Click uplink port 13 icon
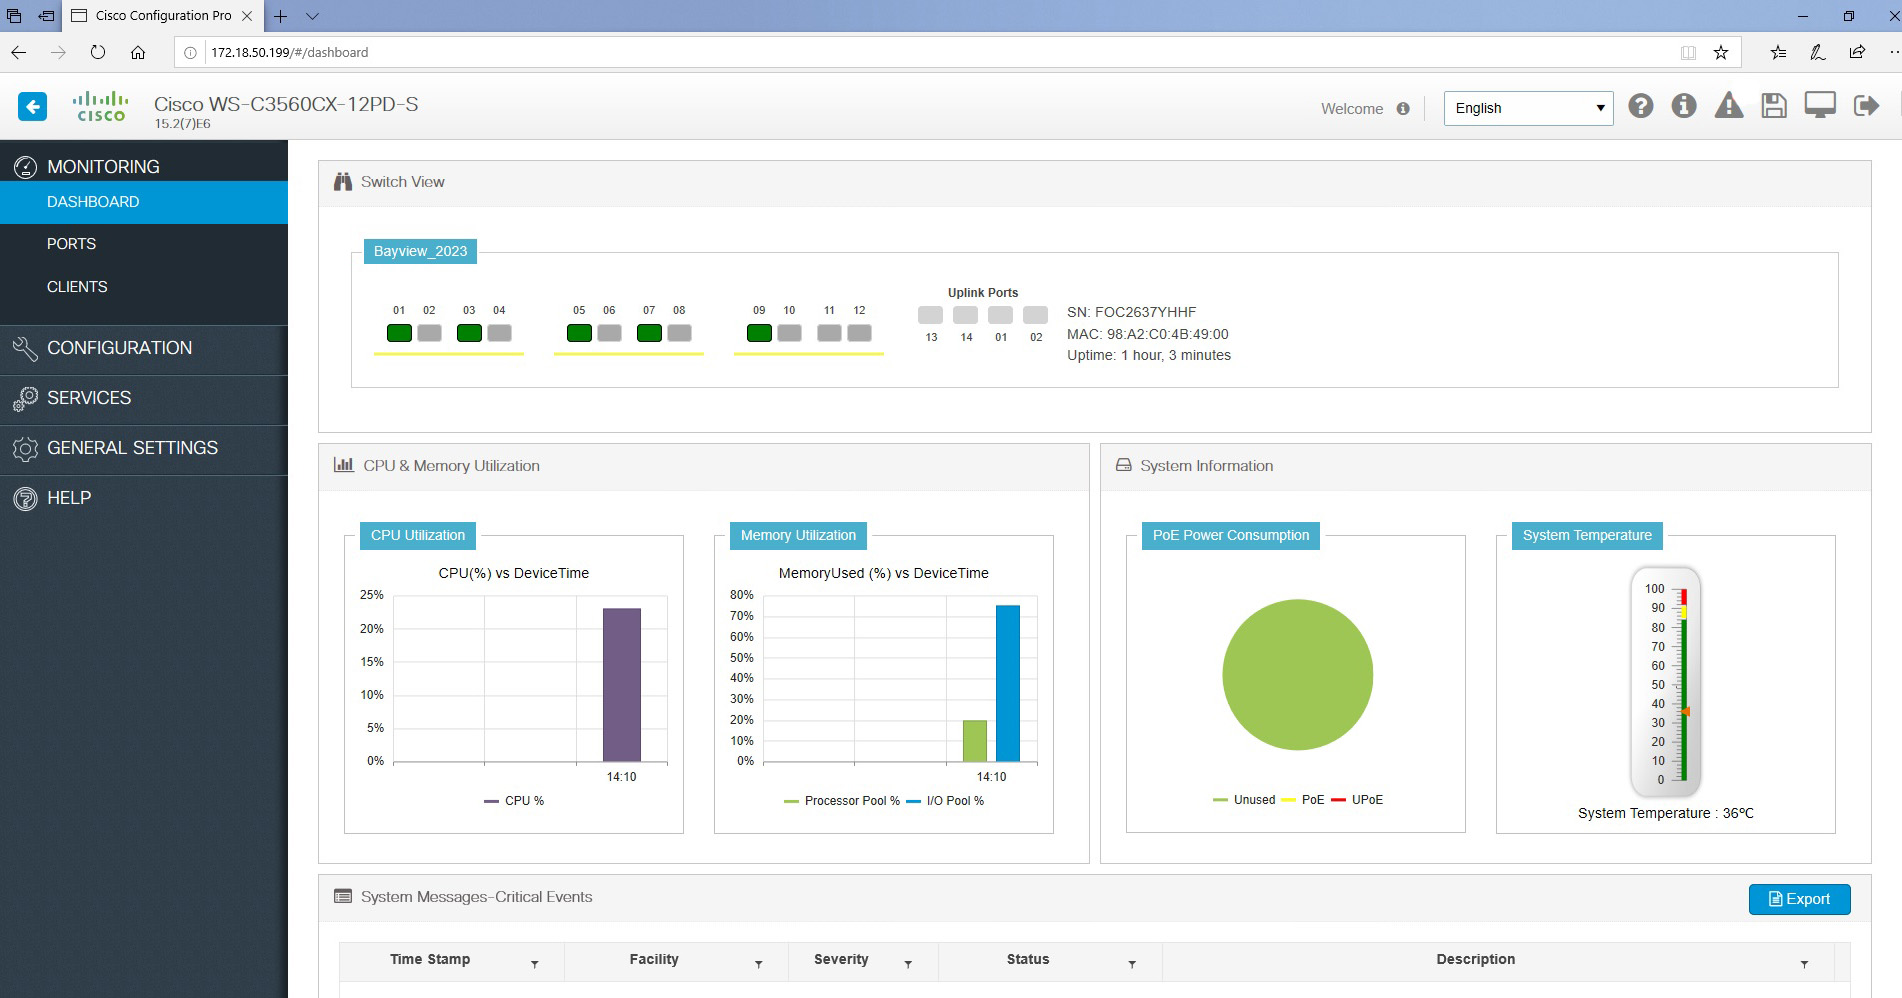This screenshot has width=1902, height=998. pos(930,315)
